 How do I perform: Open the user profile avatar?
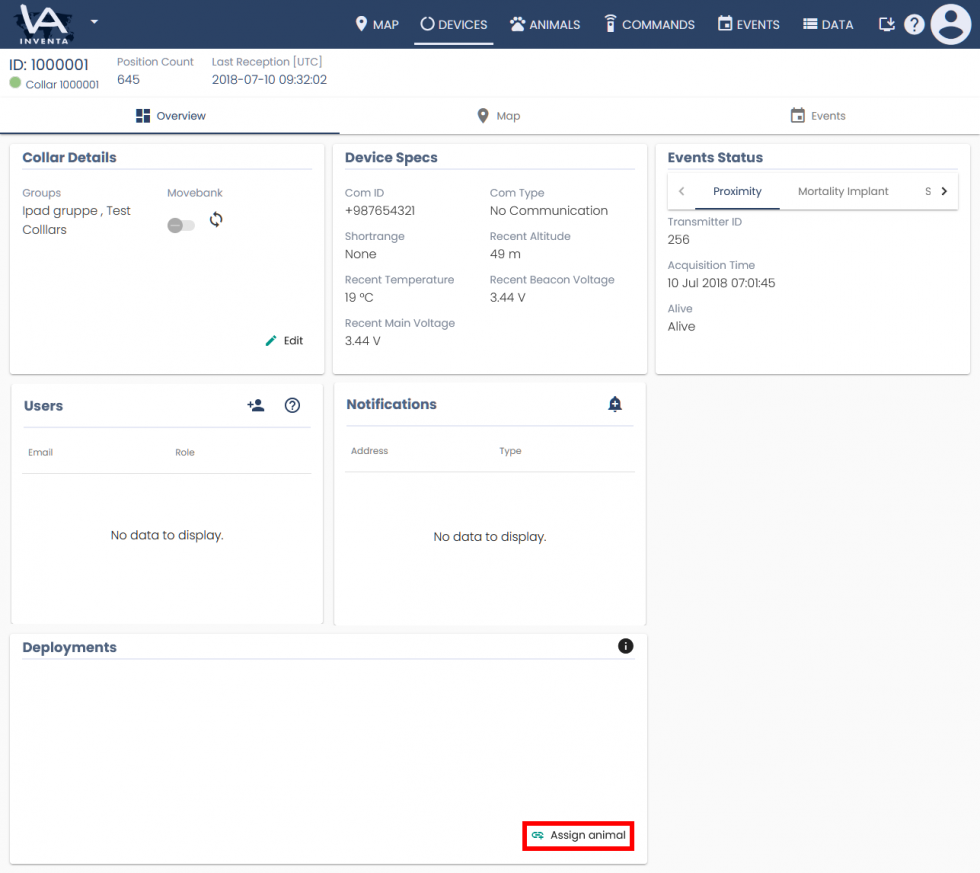[x=950, y=24]
